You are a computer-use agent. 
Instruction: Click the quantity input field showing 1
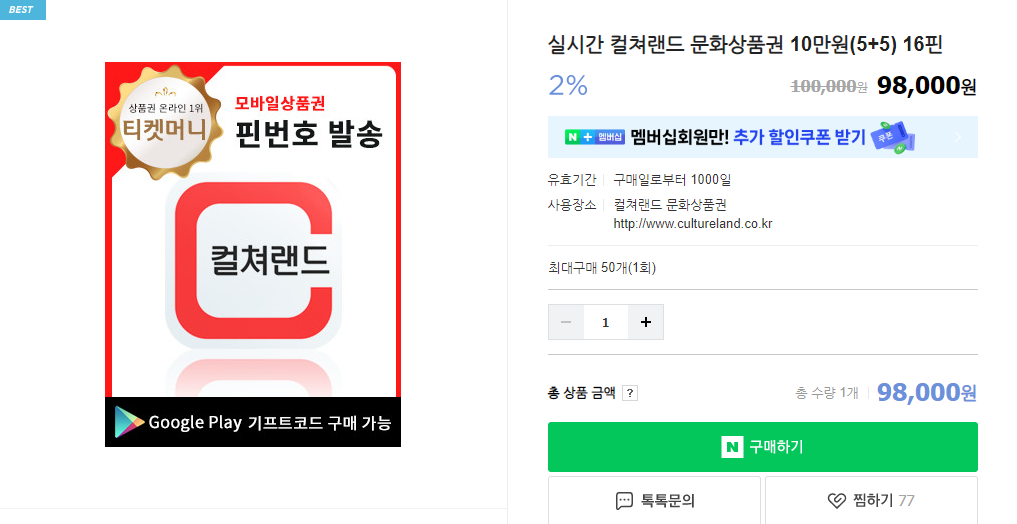(x=606, y=322)
